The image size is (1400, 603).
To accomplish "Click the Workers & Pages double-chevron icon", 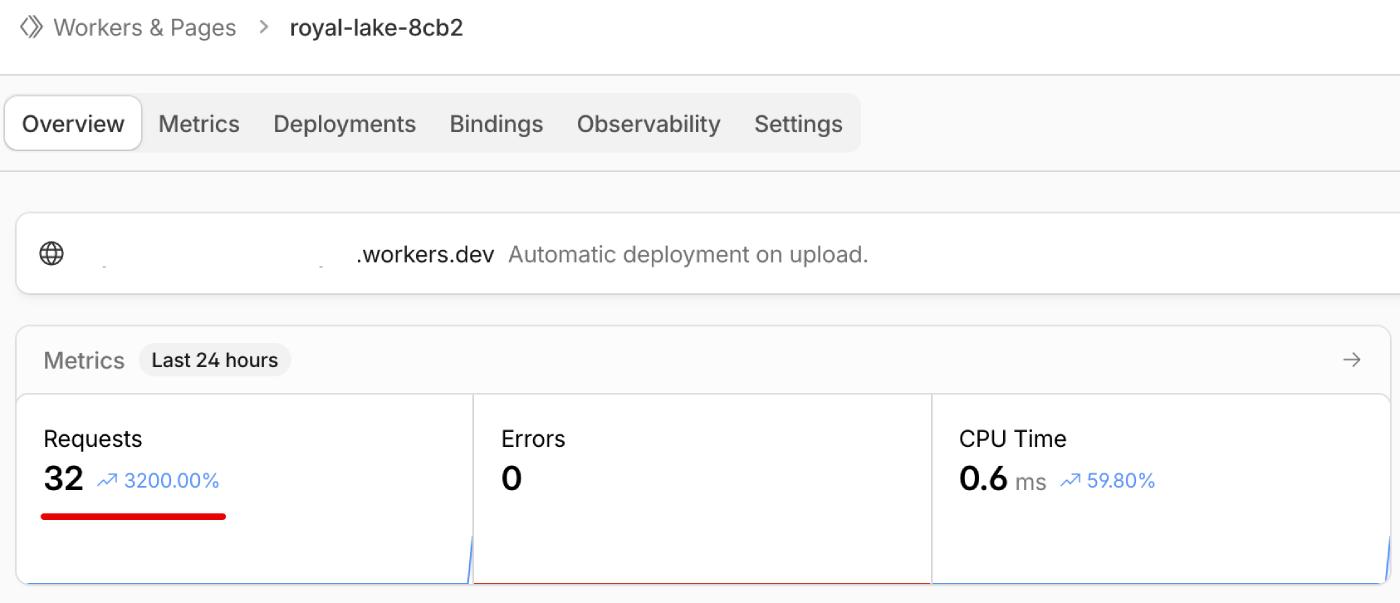I will click(31, 27).
